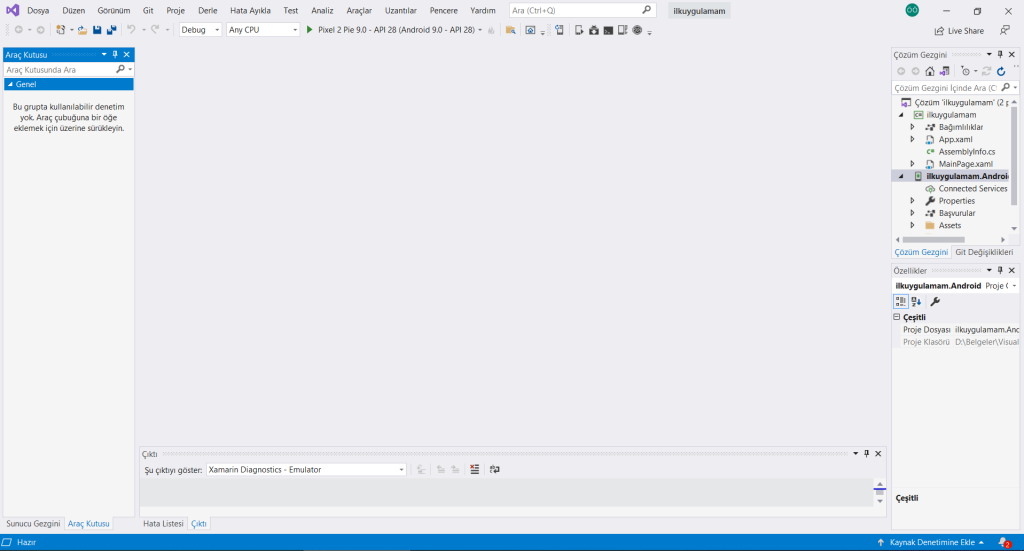Open the Xamarin Diagnostics output source dropdown
Viewport: 1024px width, 551px height.
[x=305, y=469]
